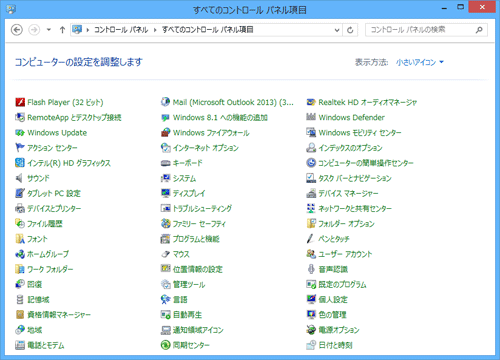
Task: Open the システム icon
Action: pyautogui.click(x=166, y=178)
